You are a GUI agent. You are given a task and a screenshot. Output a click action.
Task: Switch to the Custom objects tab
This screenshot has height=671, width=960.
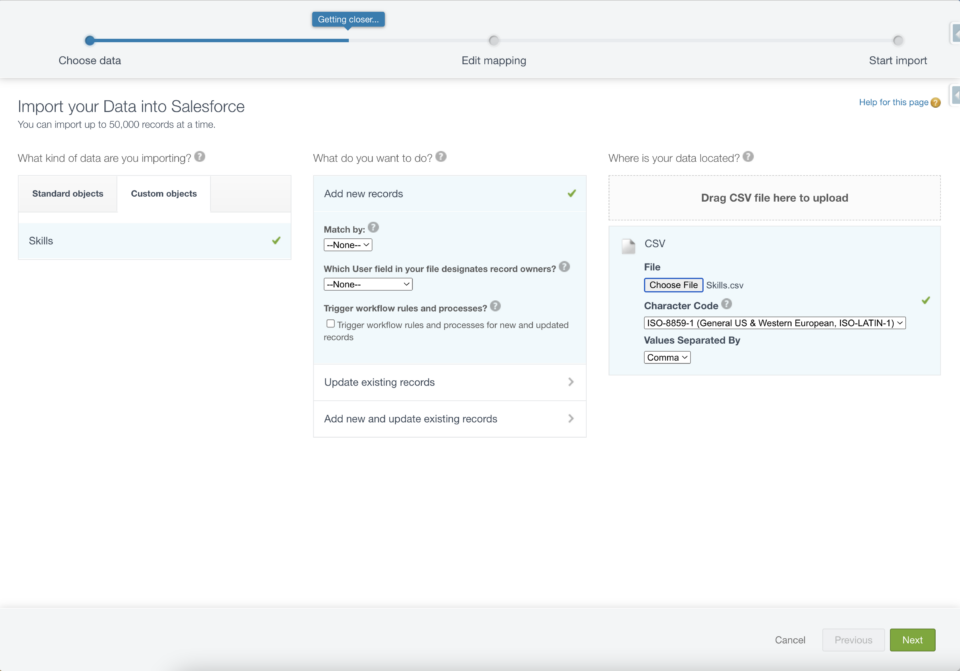click(163, 193)
